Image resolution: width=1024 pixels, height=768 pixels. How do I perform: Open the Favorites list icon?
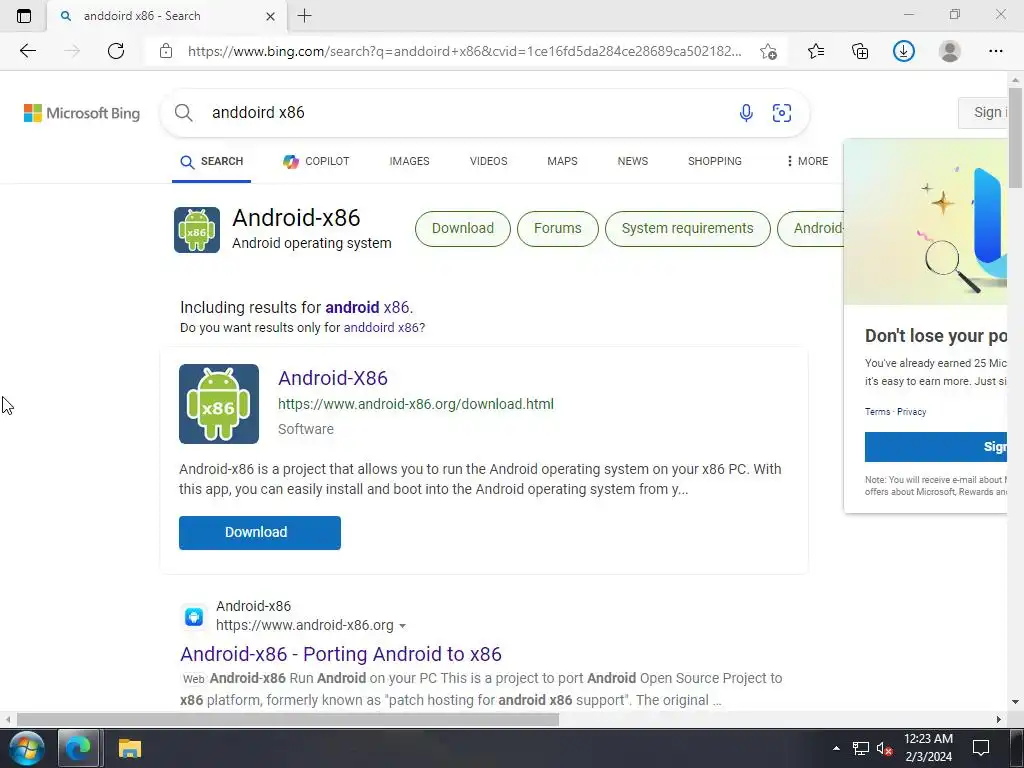[x=816, y=51]
